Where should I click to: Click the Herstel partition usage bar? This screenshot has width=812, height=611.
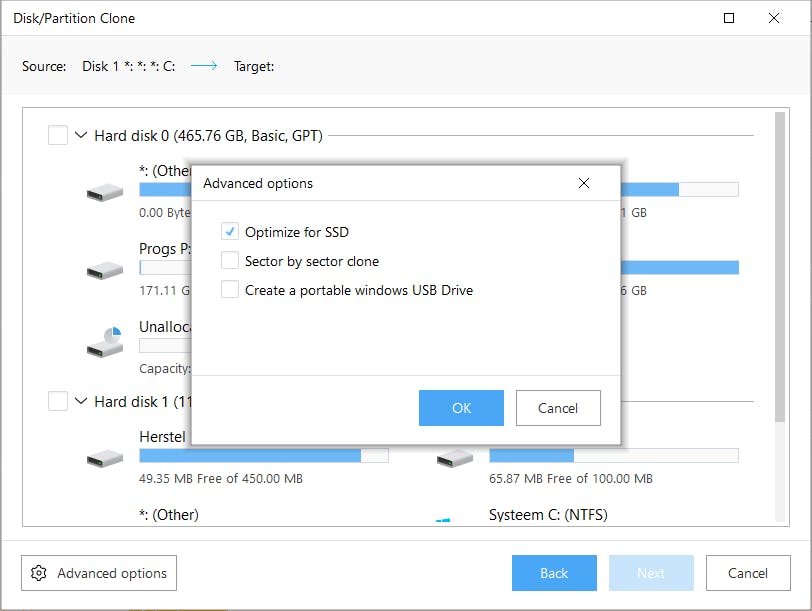(x=264, y=455)
